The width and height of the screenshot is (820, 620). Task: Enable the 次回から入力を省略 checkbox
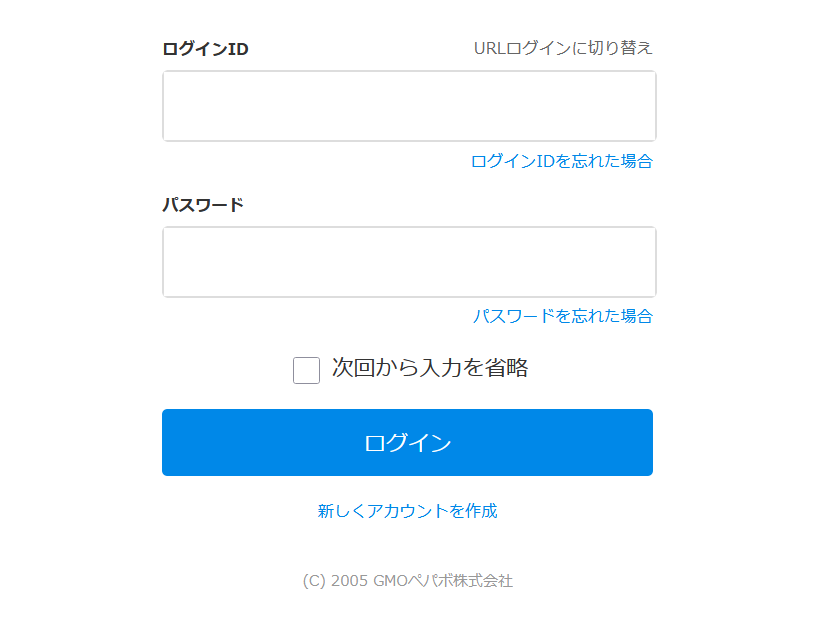tap(306, 370)
